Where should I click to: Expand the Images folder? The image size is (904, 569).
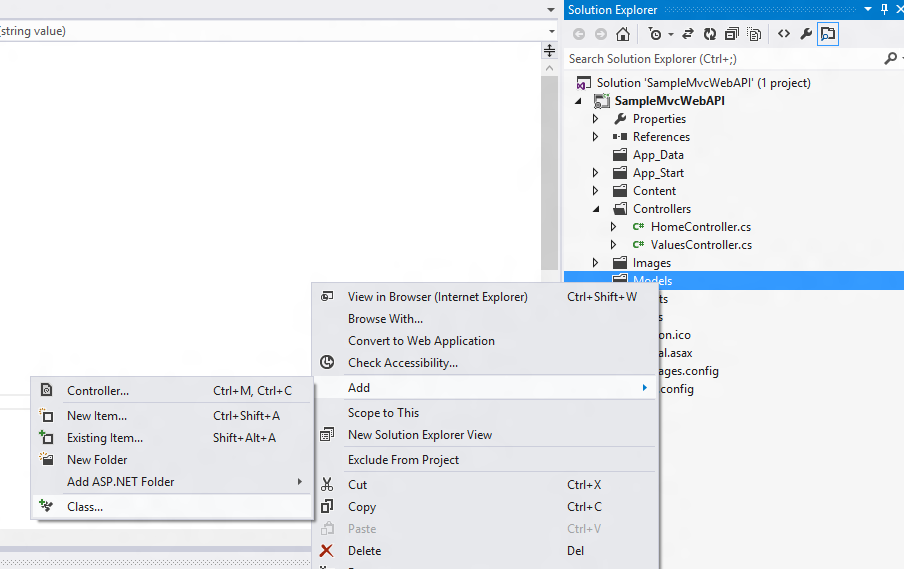coord(596,263)
